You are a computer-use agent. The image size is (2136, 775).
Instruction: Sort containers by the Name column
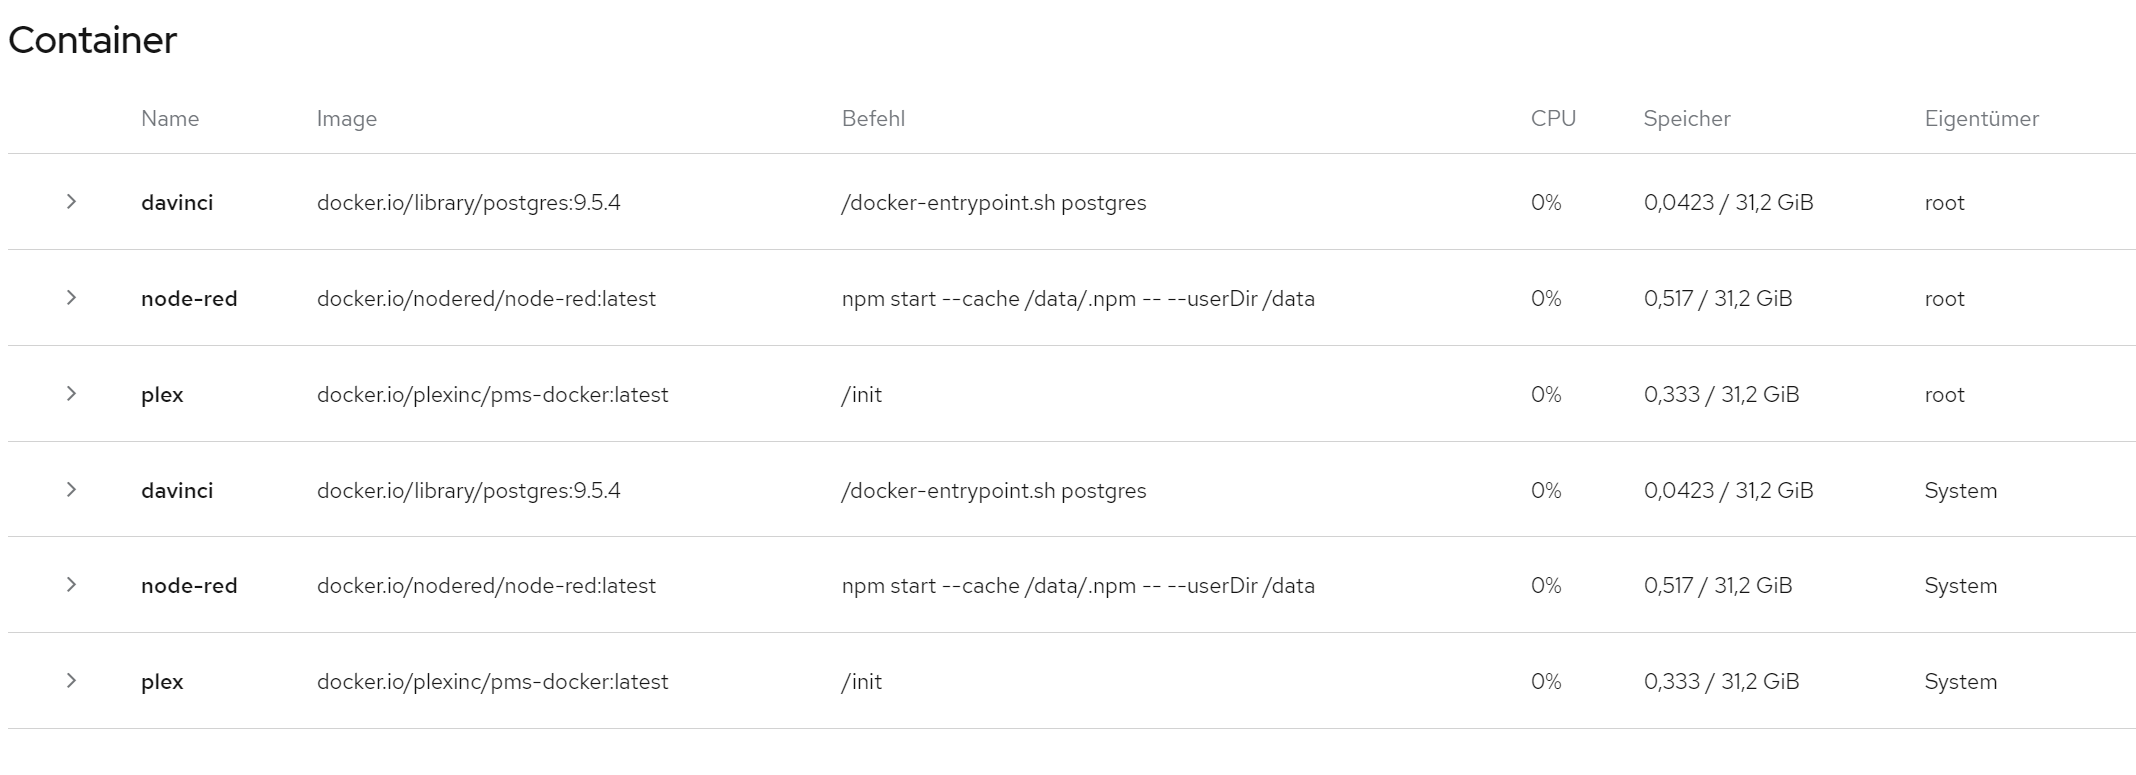[170, 118]
